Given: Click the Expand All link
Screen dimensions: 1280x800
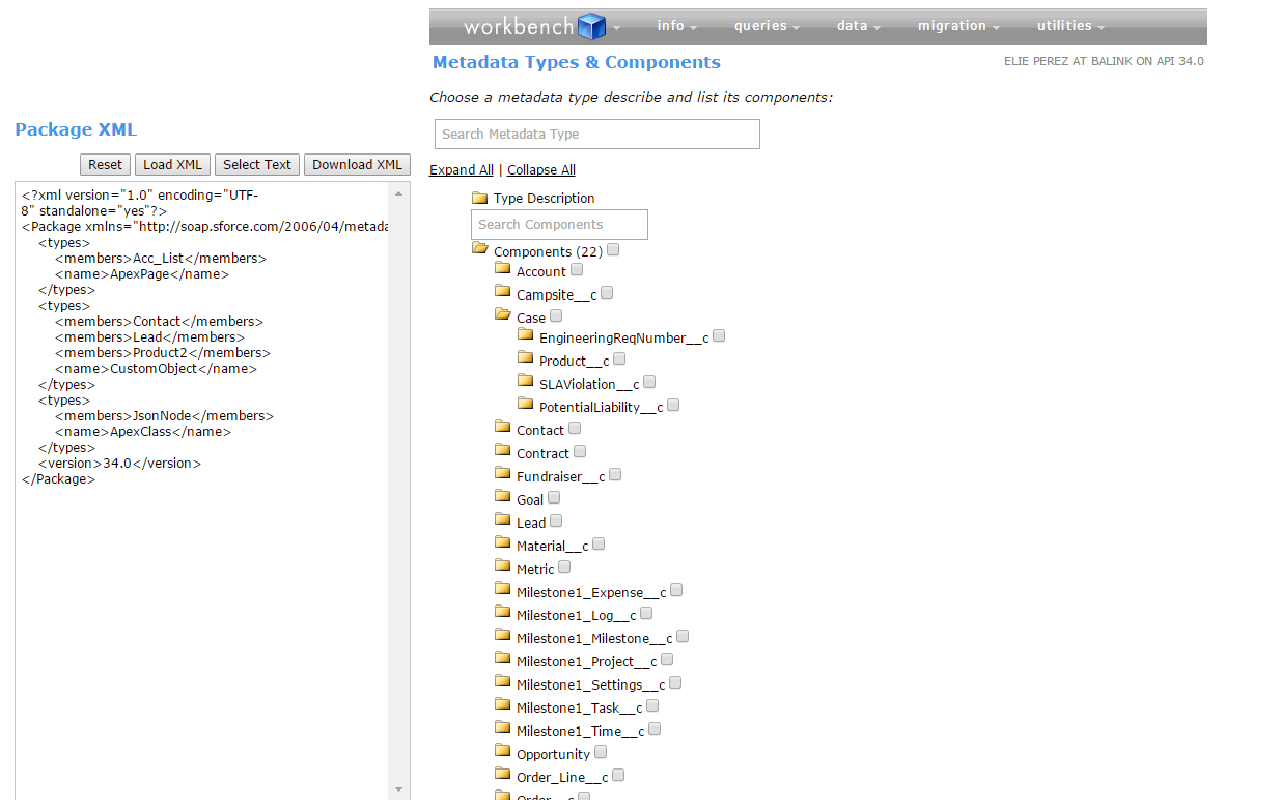Looking at the screenshot, I should click(461, 170).
